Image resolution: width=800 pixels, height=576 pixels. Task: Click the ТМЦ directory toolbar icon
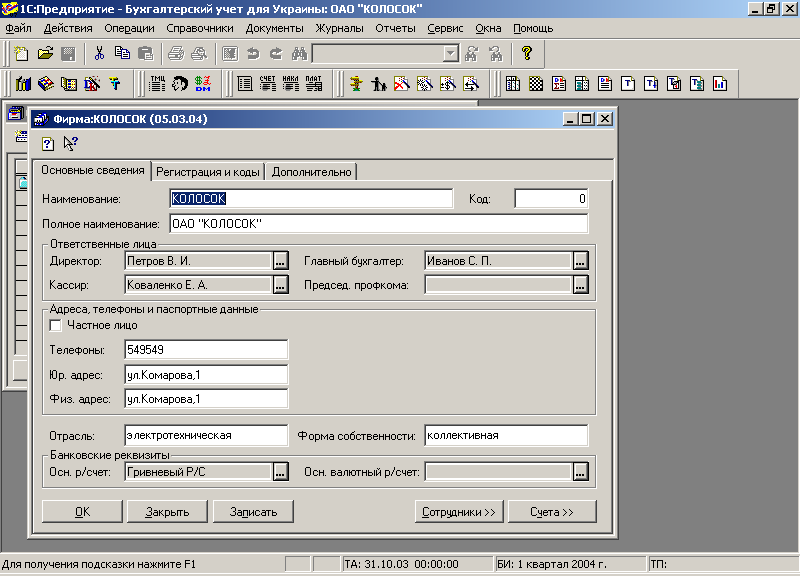pyautogui.click(x=157, y=84)
